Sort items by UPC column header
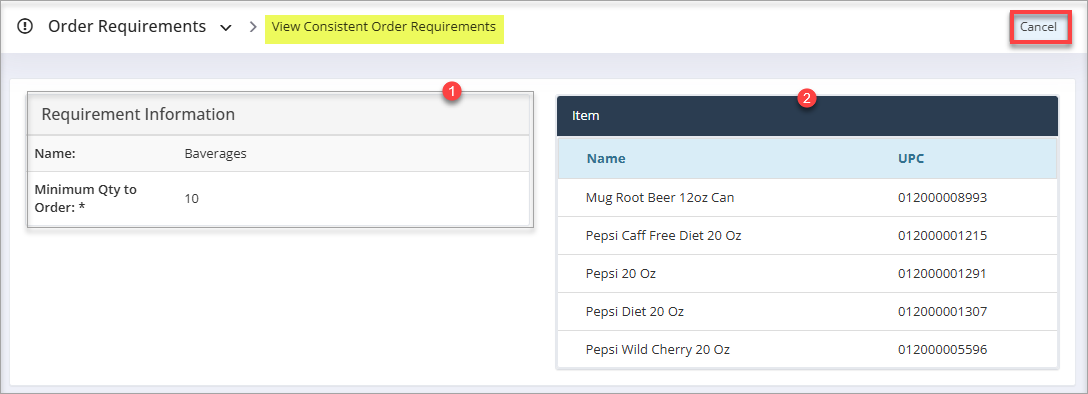Screen dimensions: 1088x394 911,158
